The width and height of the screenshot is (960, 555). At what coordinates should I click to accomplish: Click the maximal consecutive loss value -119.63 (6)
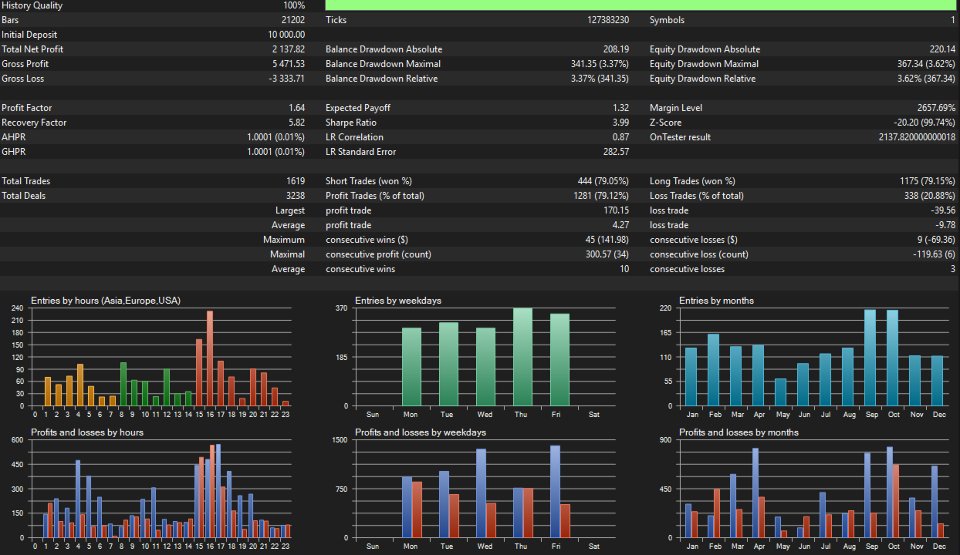click(x=934, y=255)
